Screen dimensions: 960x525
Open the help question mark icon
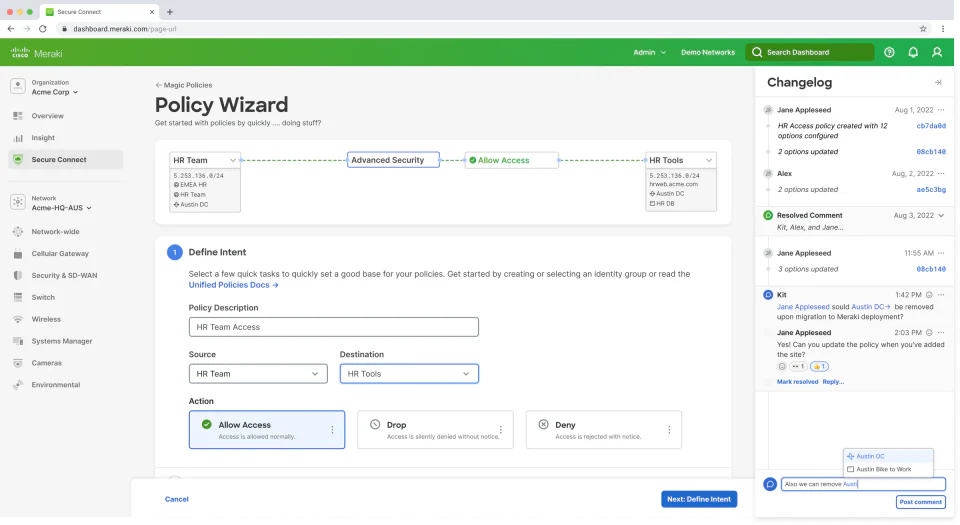point(889,53)
